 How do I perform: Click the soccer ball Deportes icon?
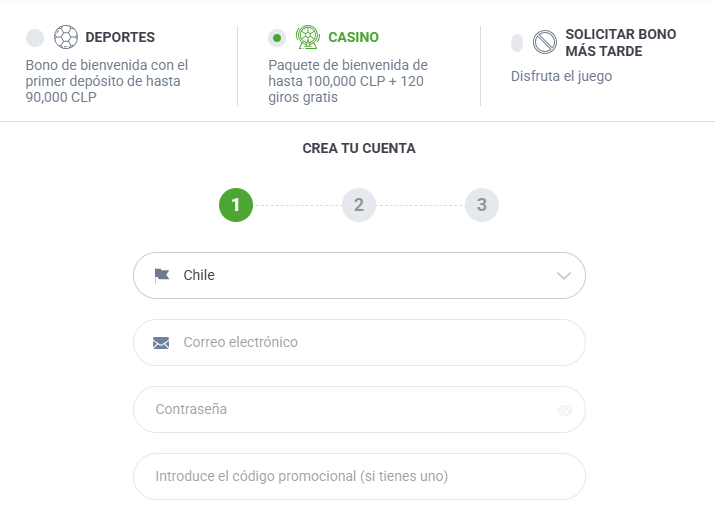tap(65, 38)
